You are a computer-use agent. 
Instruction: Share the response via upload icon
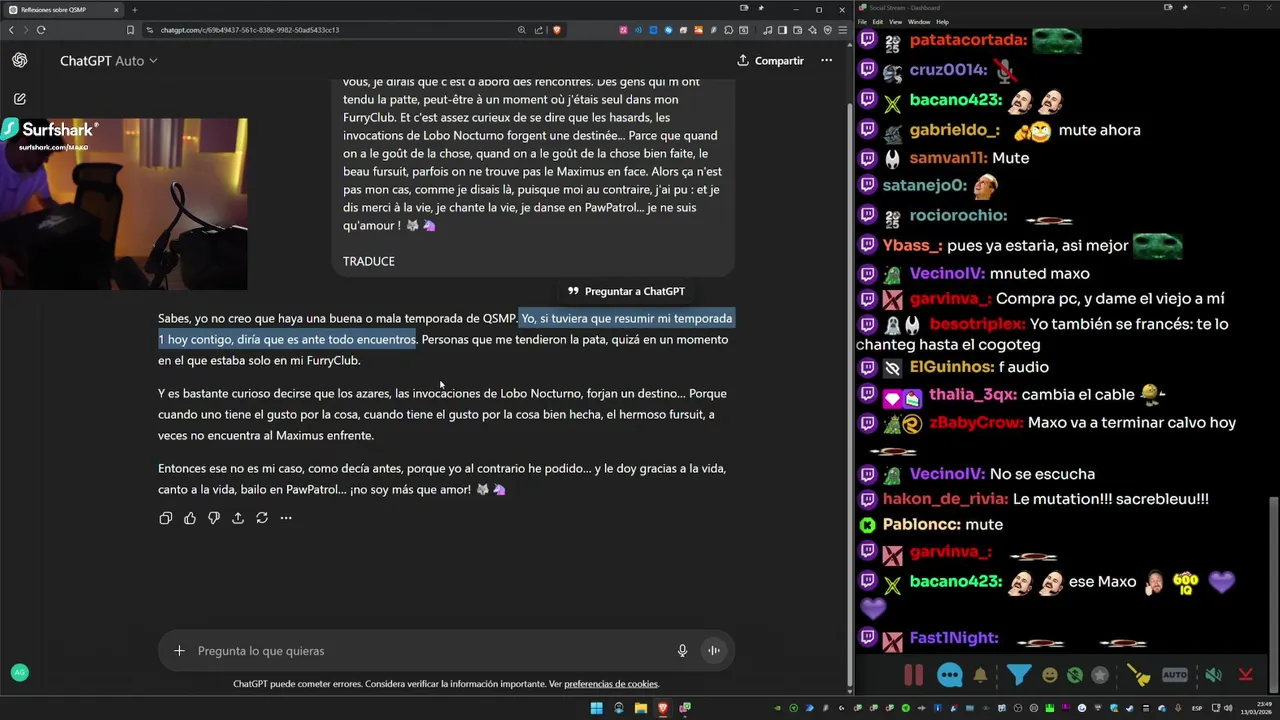point(238,518)
